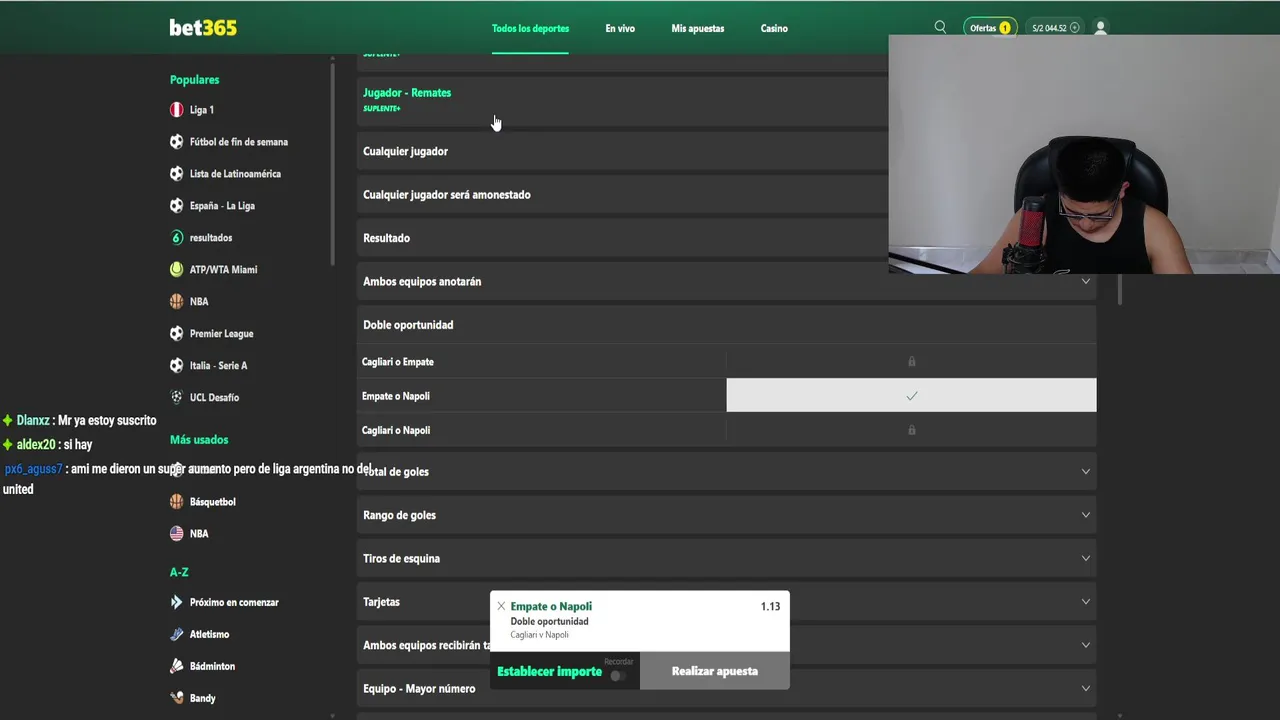Click the Próximo en comenzar icon
This screenshot has width=1280, height=720.
click(x=176, y=602)
